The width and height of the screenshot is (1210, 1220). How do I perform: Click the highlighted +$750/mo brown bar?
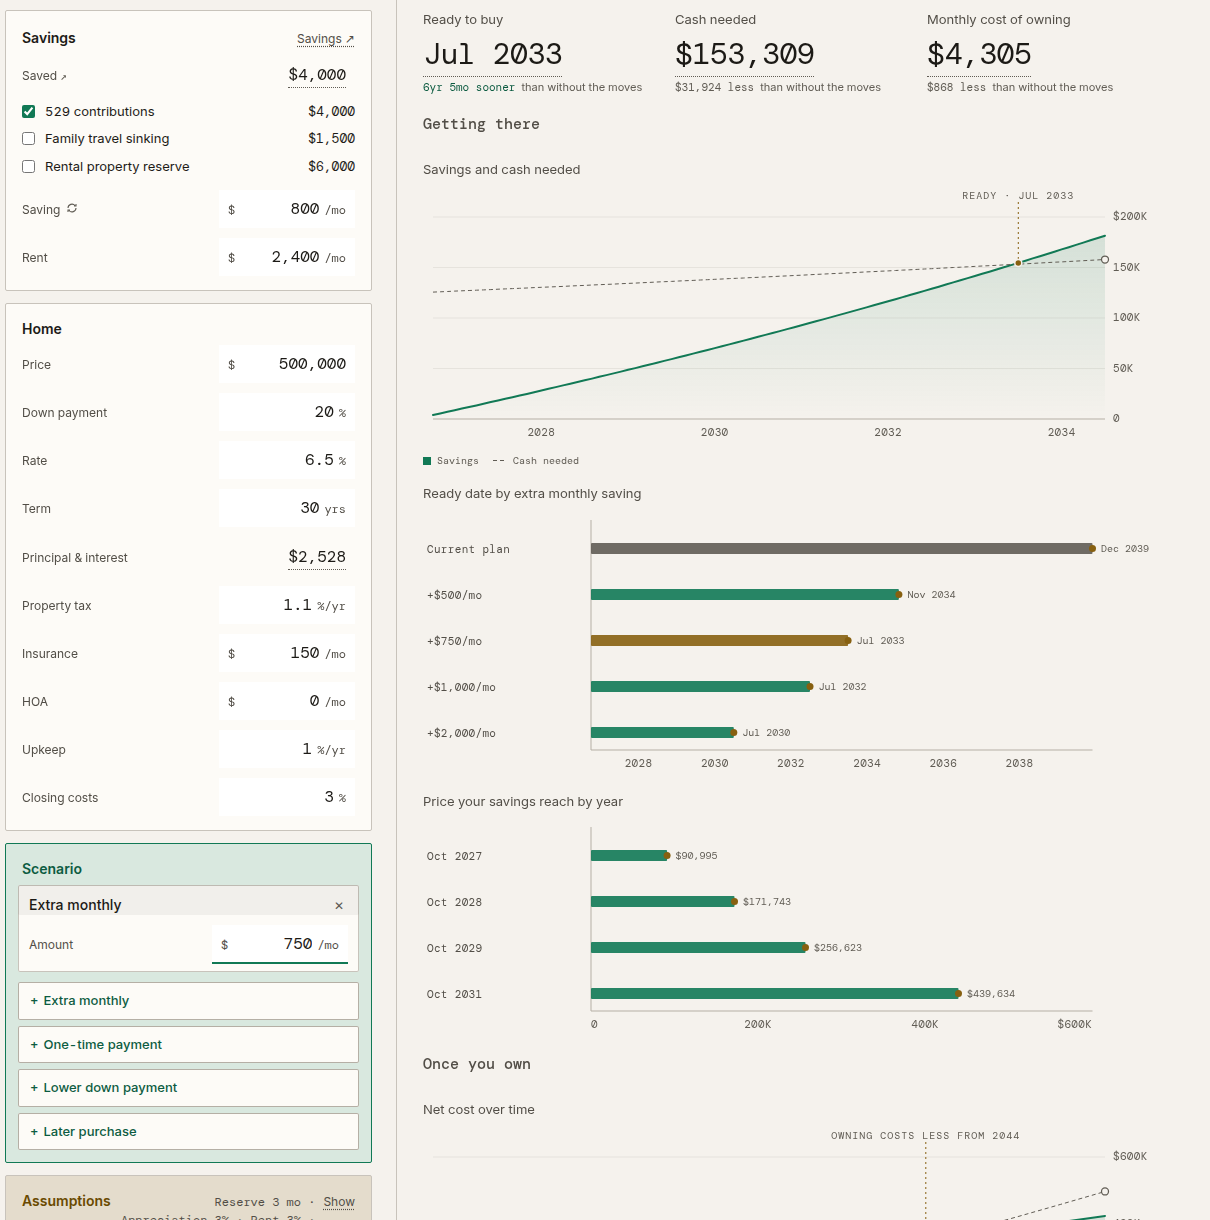(x=720, y=641)
